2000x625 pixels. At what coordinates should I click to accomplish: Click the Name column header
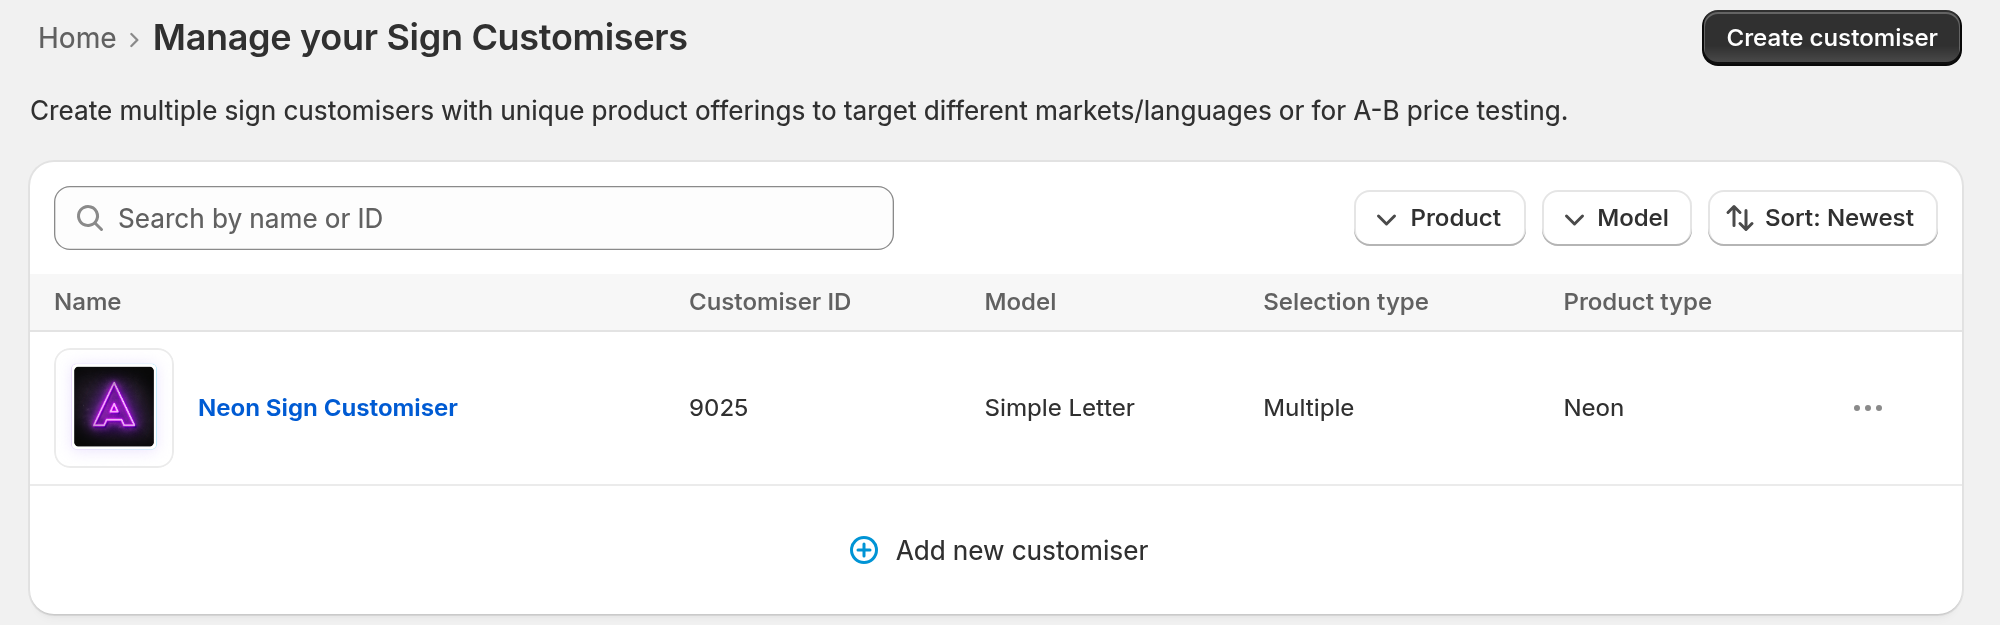pos(88,302)
